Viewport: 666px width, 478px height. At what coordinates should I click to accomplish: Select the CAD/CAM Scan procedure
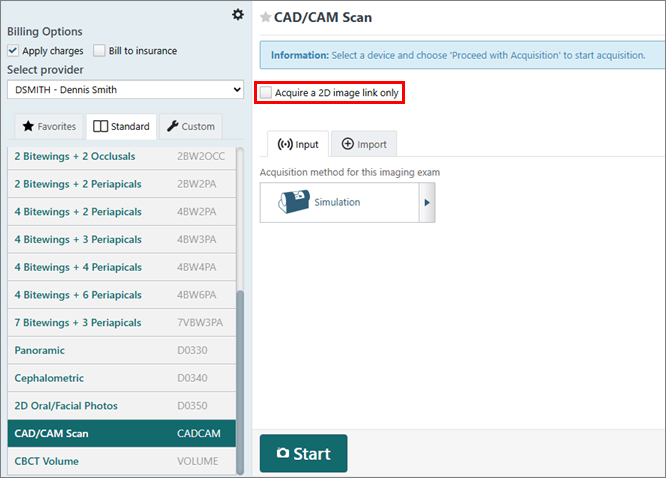tap(121, 433)
